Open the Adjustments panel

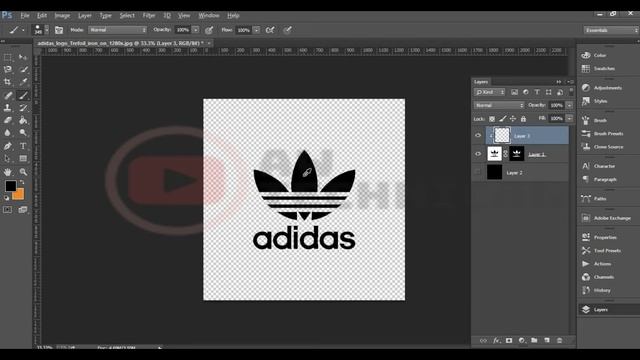click(608, 88)
